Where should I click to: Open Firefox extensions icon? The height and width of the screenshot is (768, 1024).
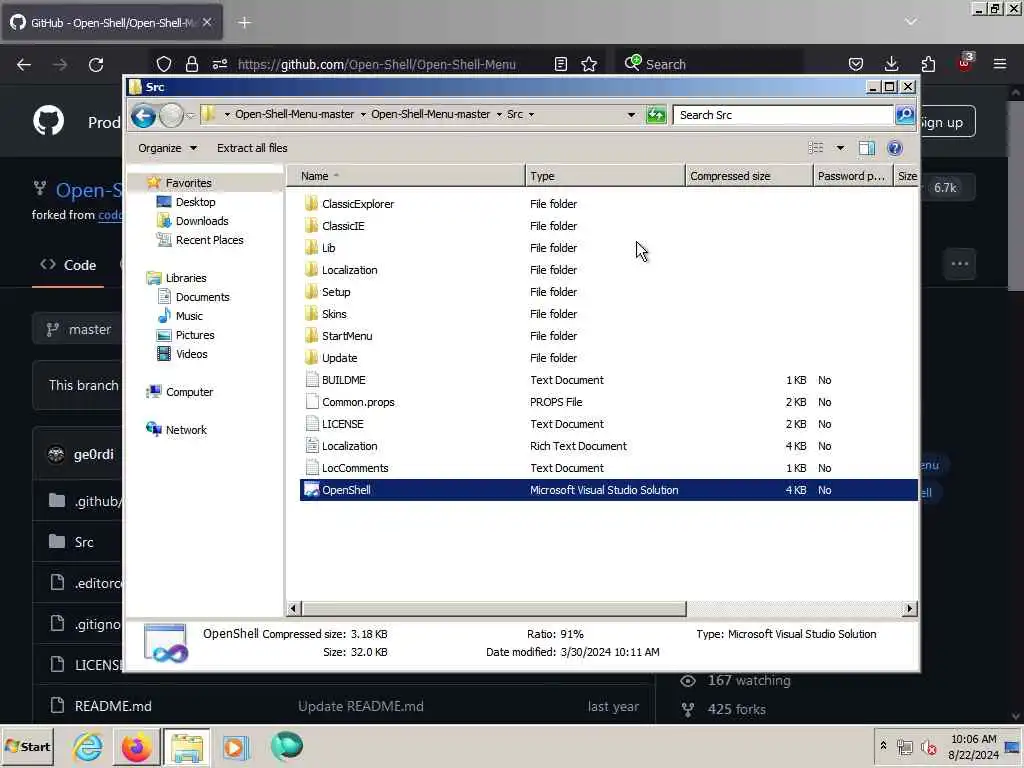(x=928, y=64)
